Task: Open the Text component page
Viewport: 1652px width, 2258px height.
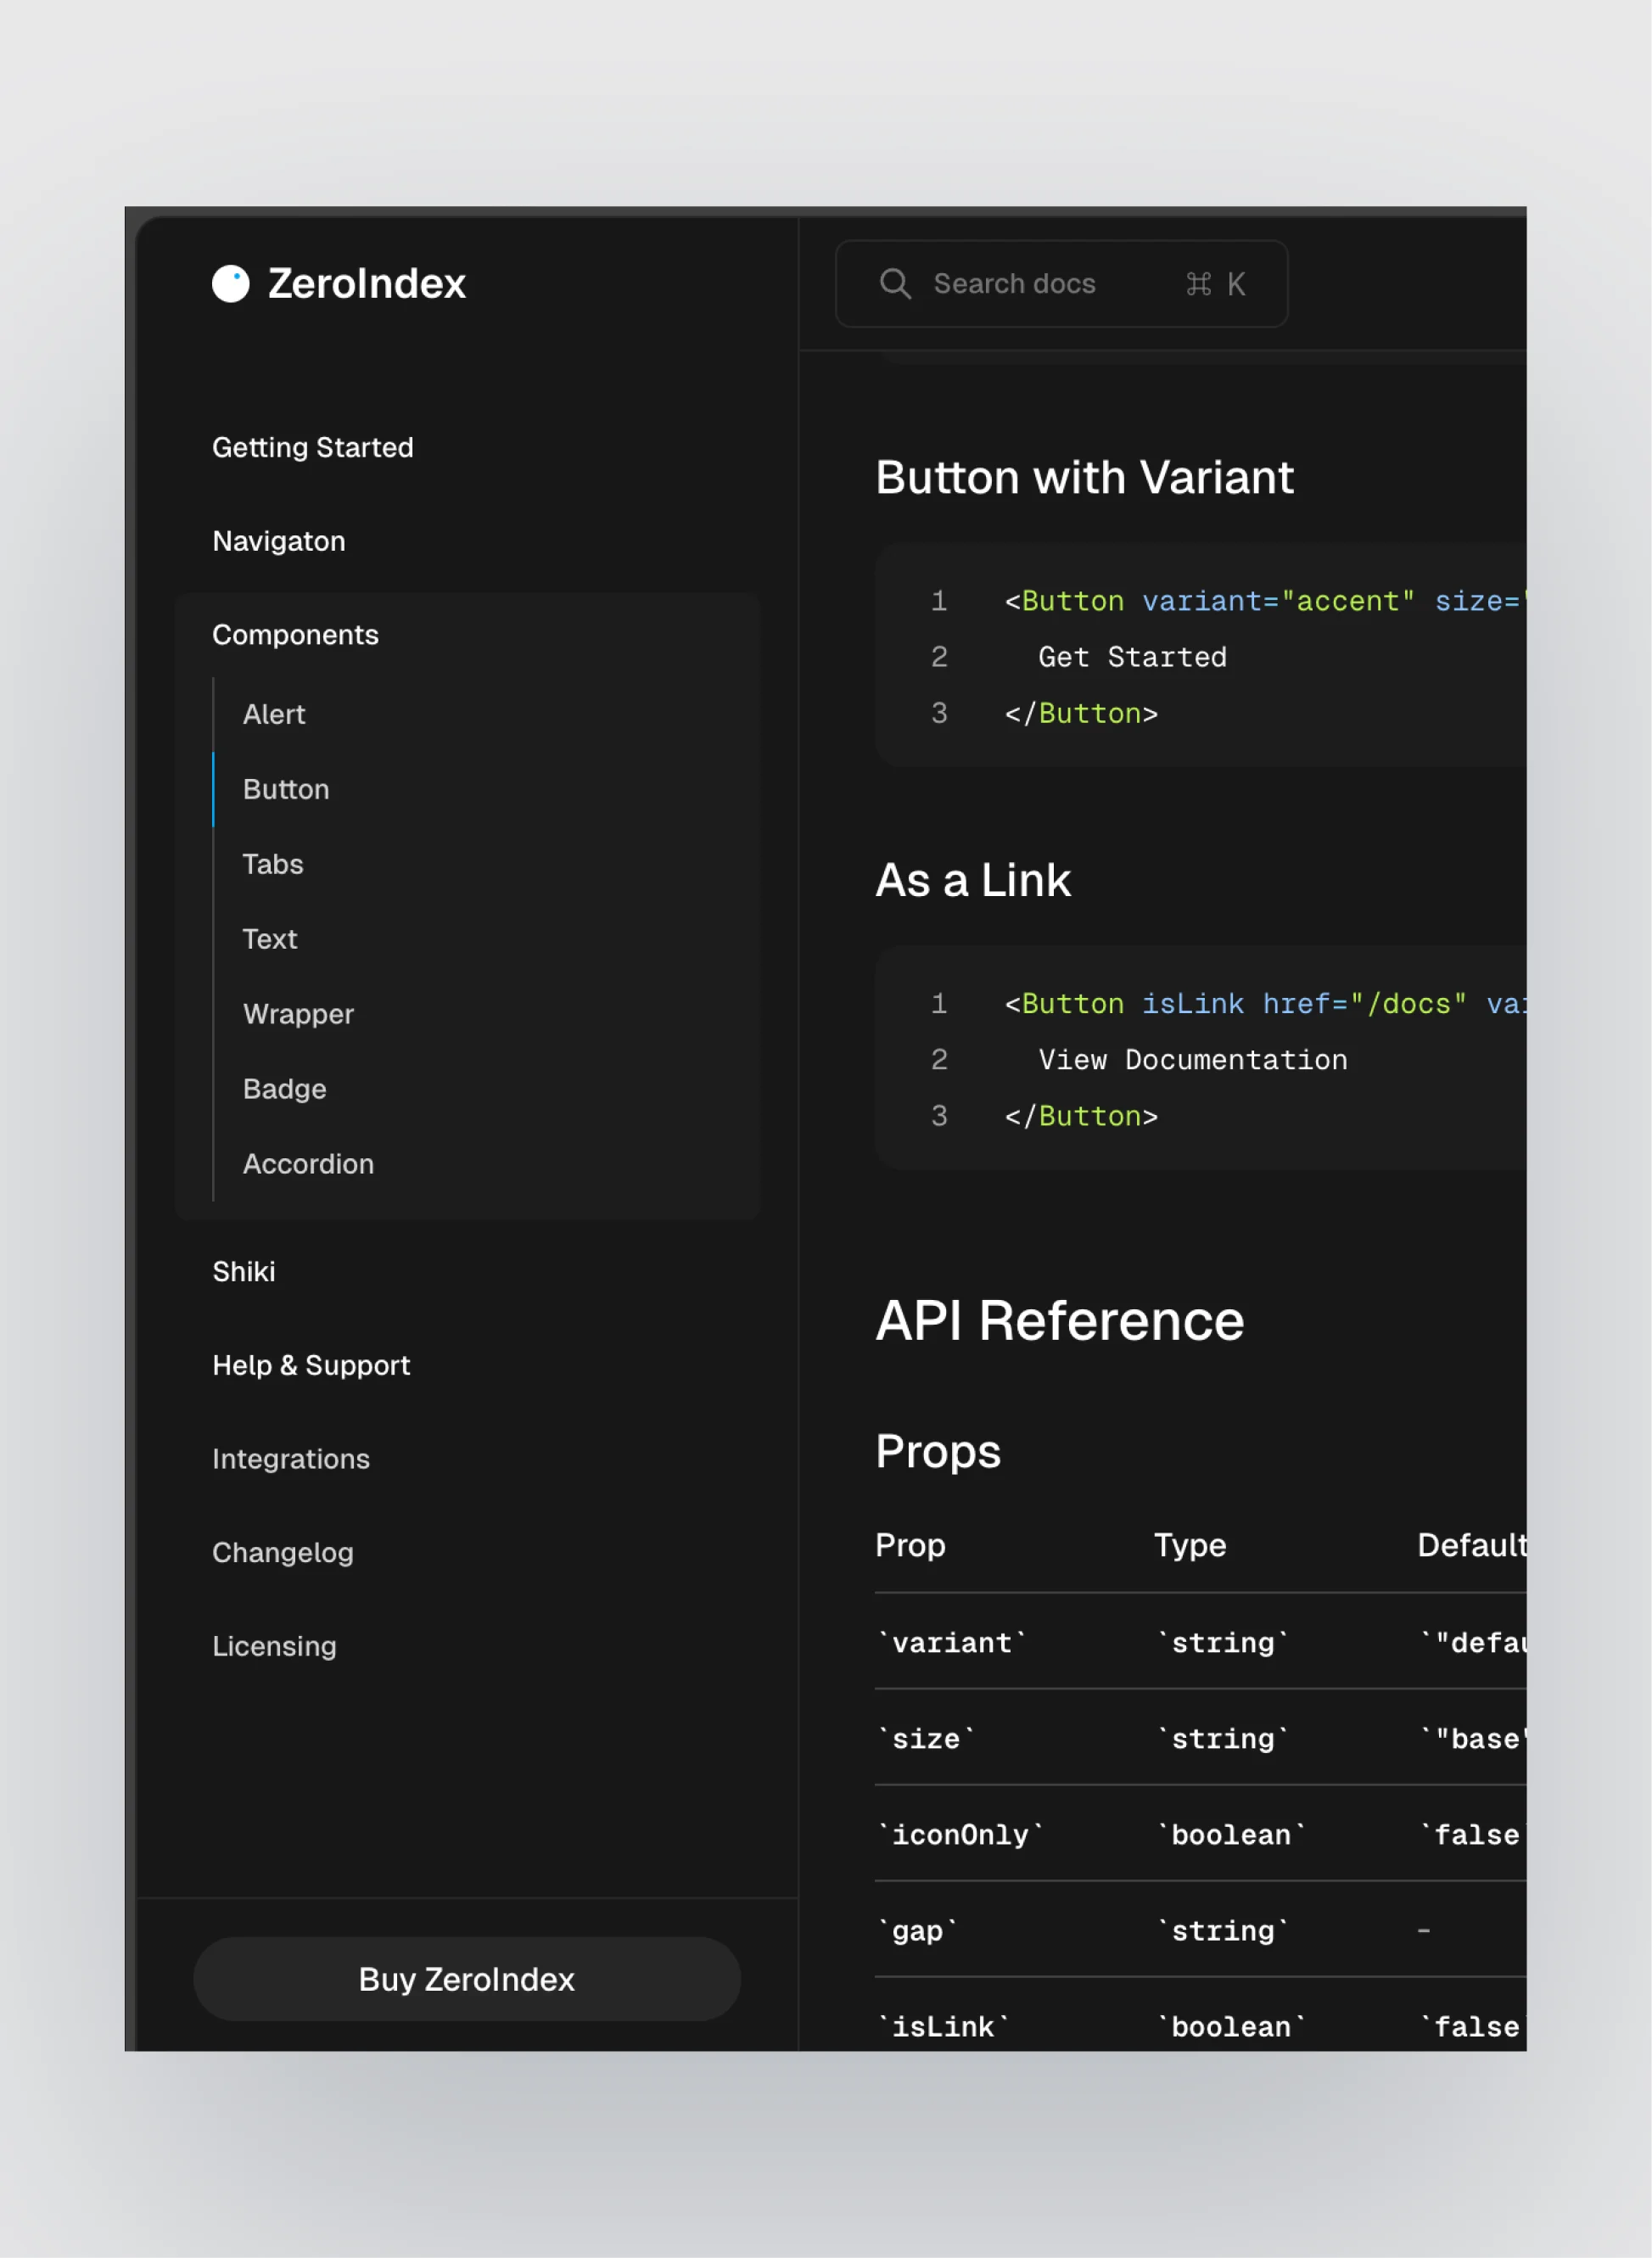Action: (x=268, y=939)
